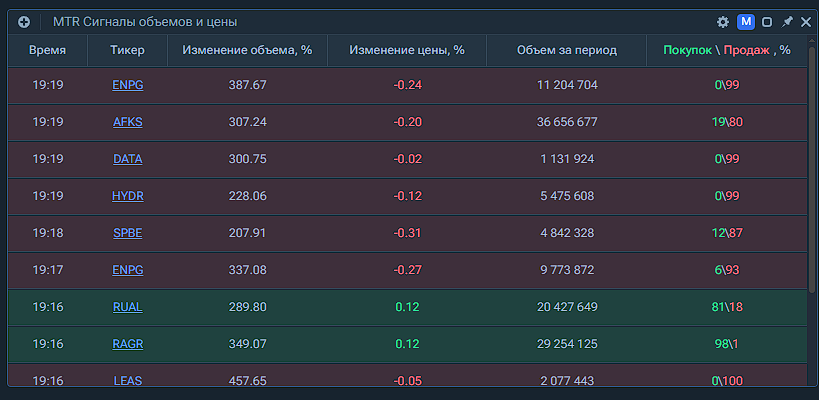Maximize the widget with the square icon

coord(767,22)
